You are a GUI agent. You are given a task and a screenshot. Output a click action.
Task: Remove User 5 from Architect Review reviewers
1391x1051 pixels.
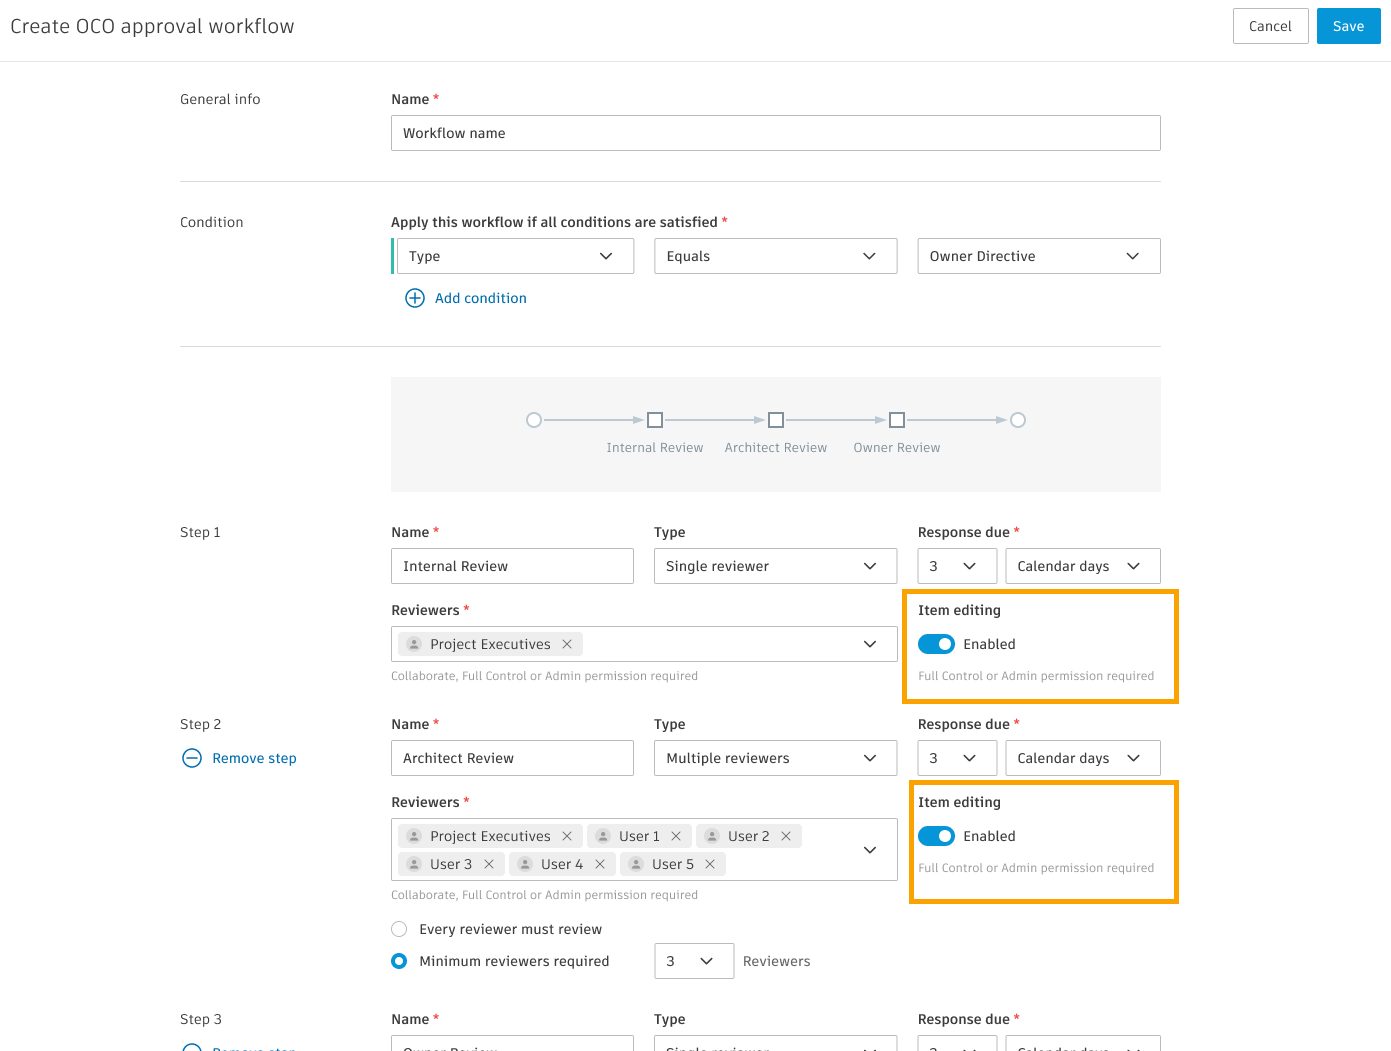tap(710, 864)
